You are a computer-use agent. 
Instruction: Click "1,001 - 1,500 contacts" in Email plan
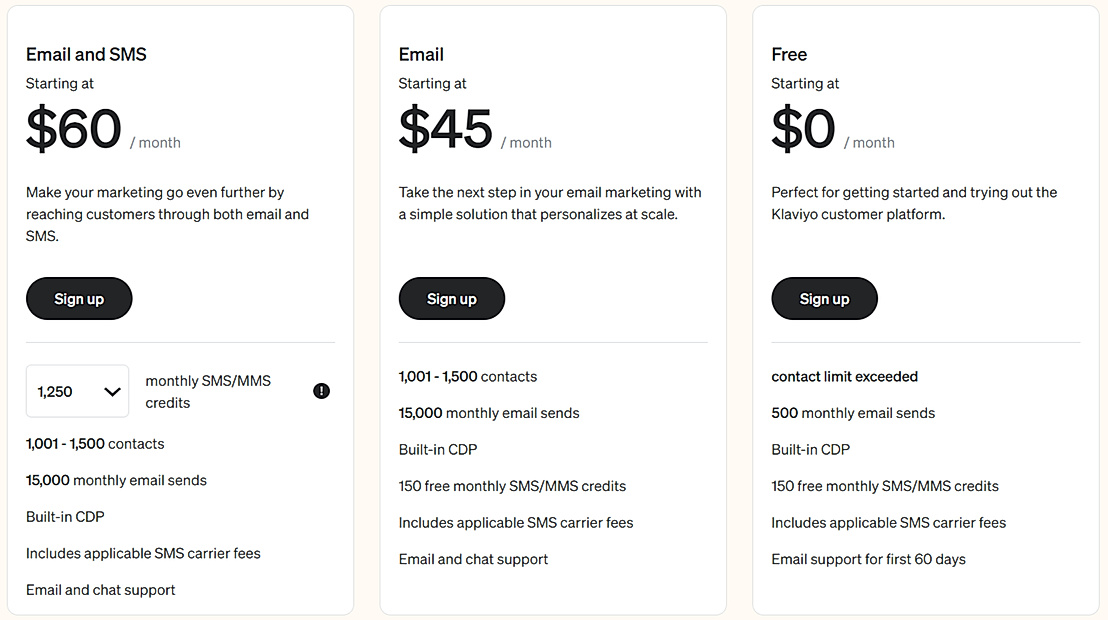(467, 377)
